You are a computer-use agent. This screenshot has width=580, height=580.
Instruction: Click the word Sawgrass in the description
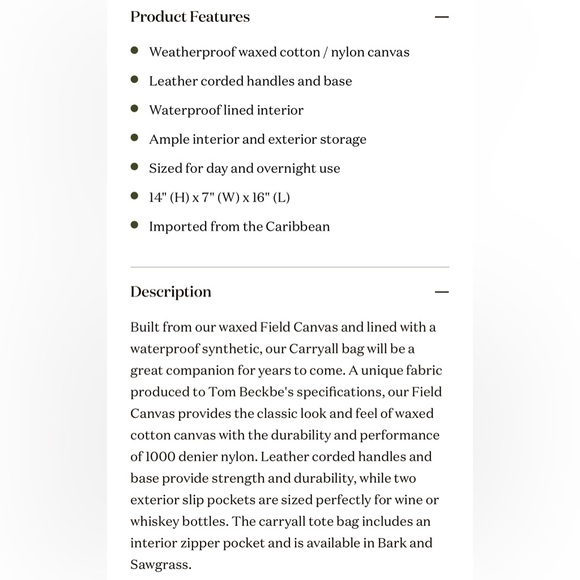coord(161,565)
